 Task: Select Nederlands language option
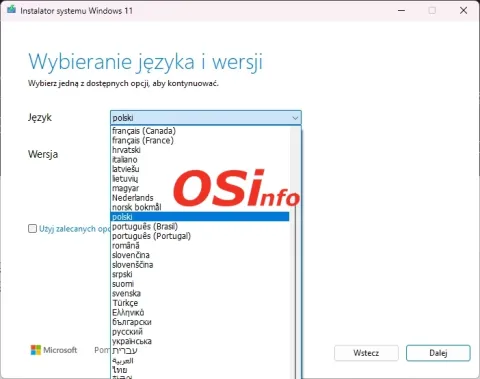click(200, 198)
